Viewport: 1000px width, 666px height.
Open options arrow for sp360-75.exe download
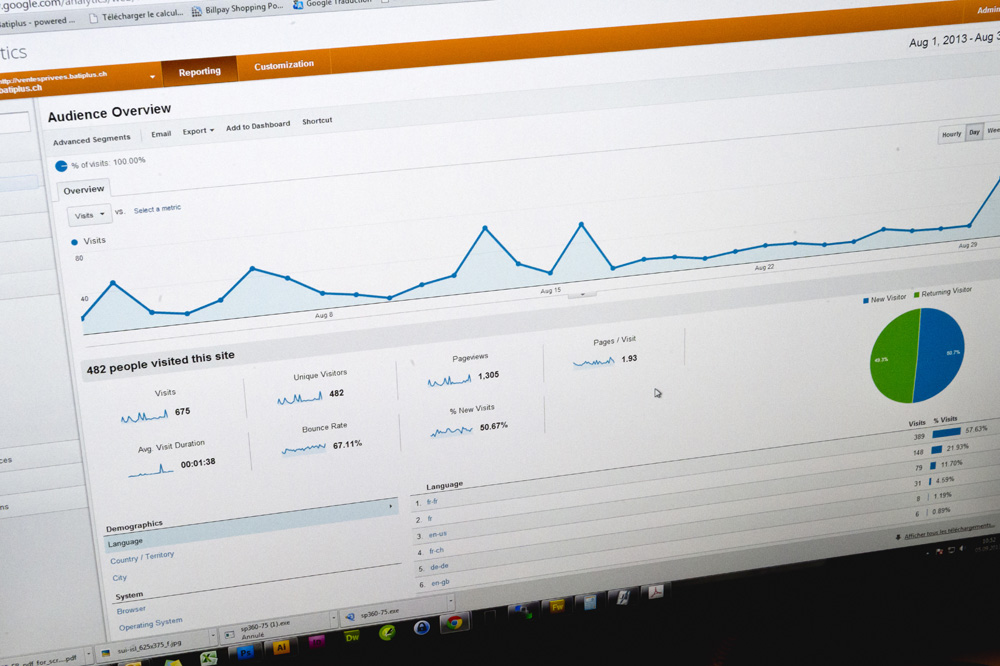(x=450, y=601)
